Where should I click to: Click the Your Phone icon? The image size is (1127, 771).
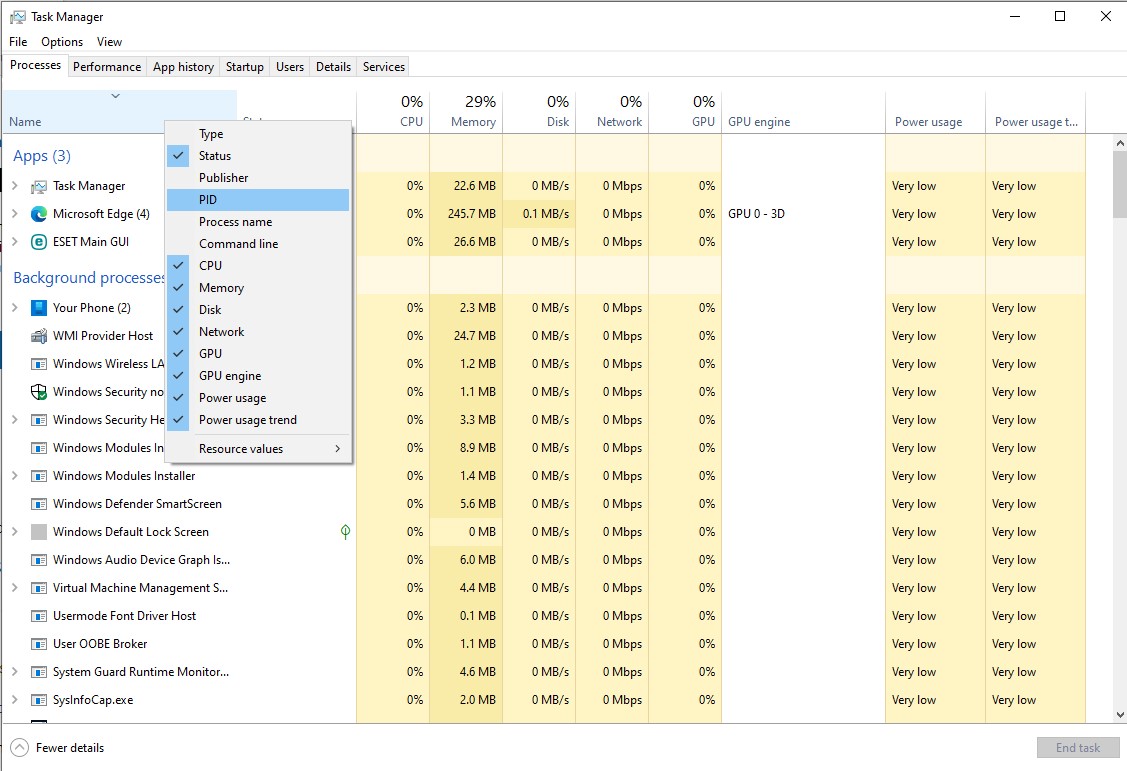(39, 308)
